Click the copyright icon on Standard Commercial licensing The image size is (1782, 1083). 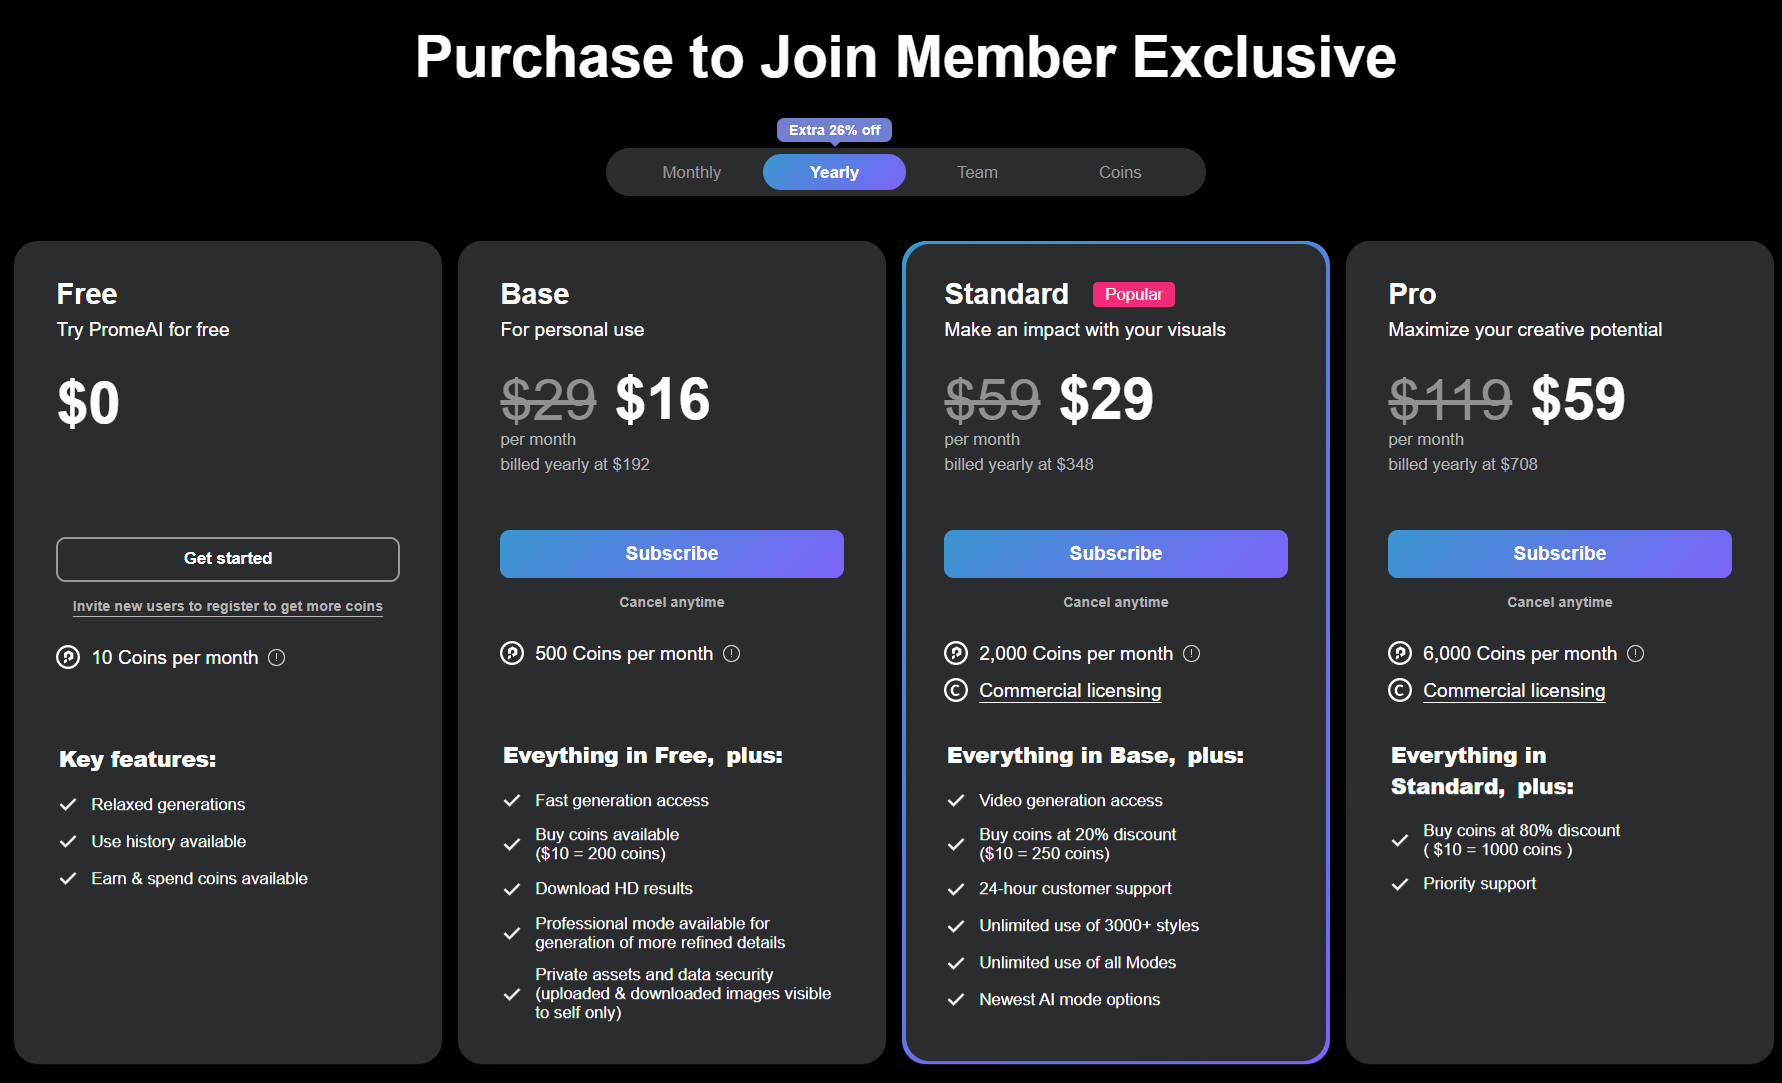(x=955, y=690)
